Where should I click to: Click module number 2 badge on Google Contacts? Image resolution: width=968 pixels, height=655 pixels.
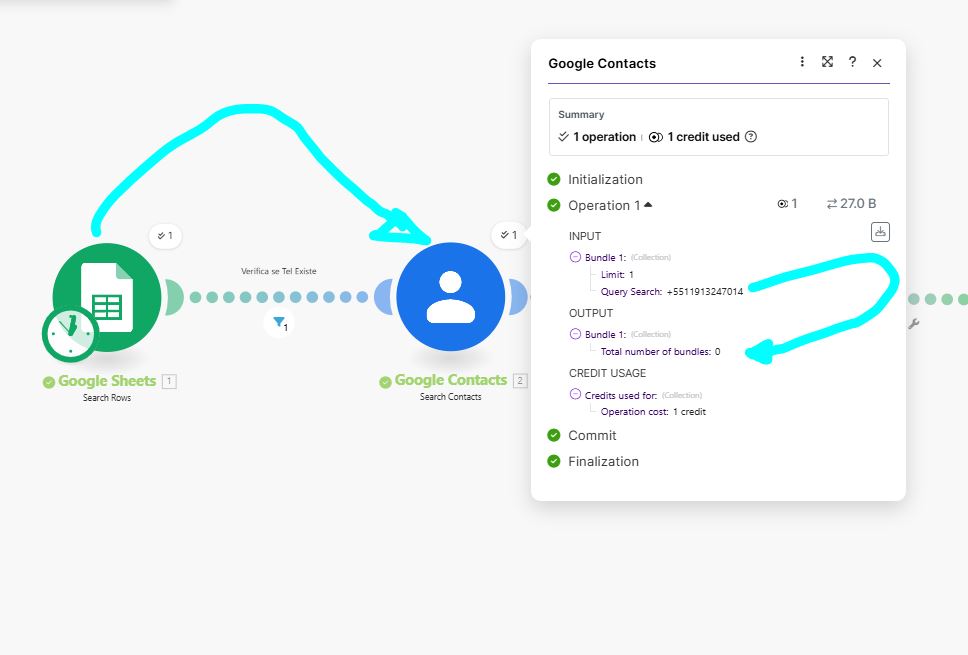pyautogui.click(x=520, y=380)
